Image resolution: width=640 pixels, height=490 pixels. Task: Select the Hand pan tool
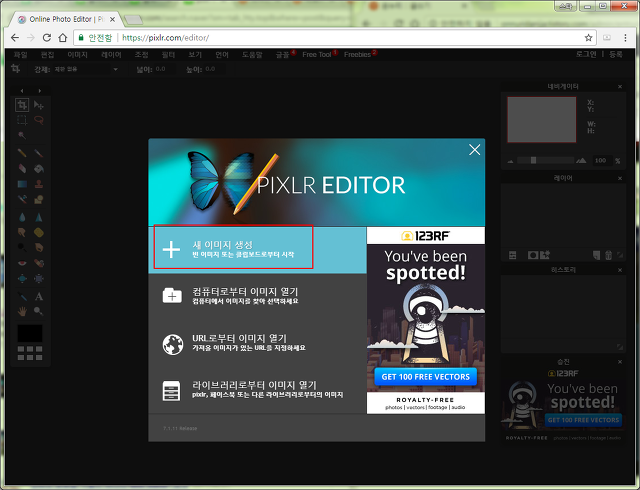click(x=22, y=311)
